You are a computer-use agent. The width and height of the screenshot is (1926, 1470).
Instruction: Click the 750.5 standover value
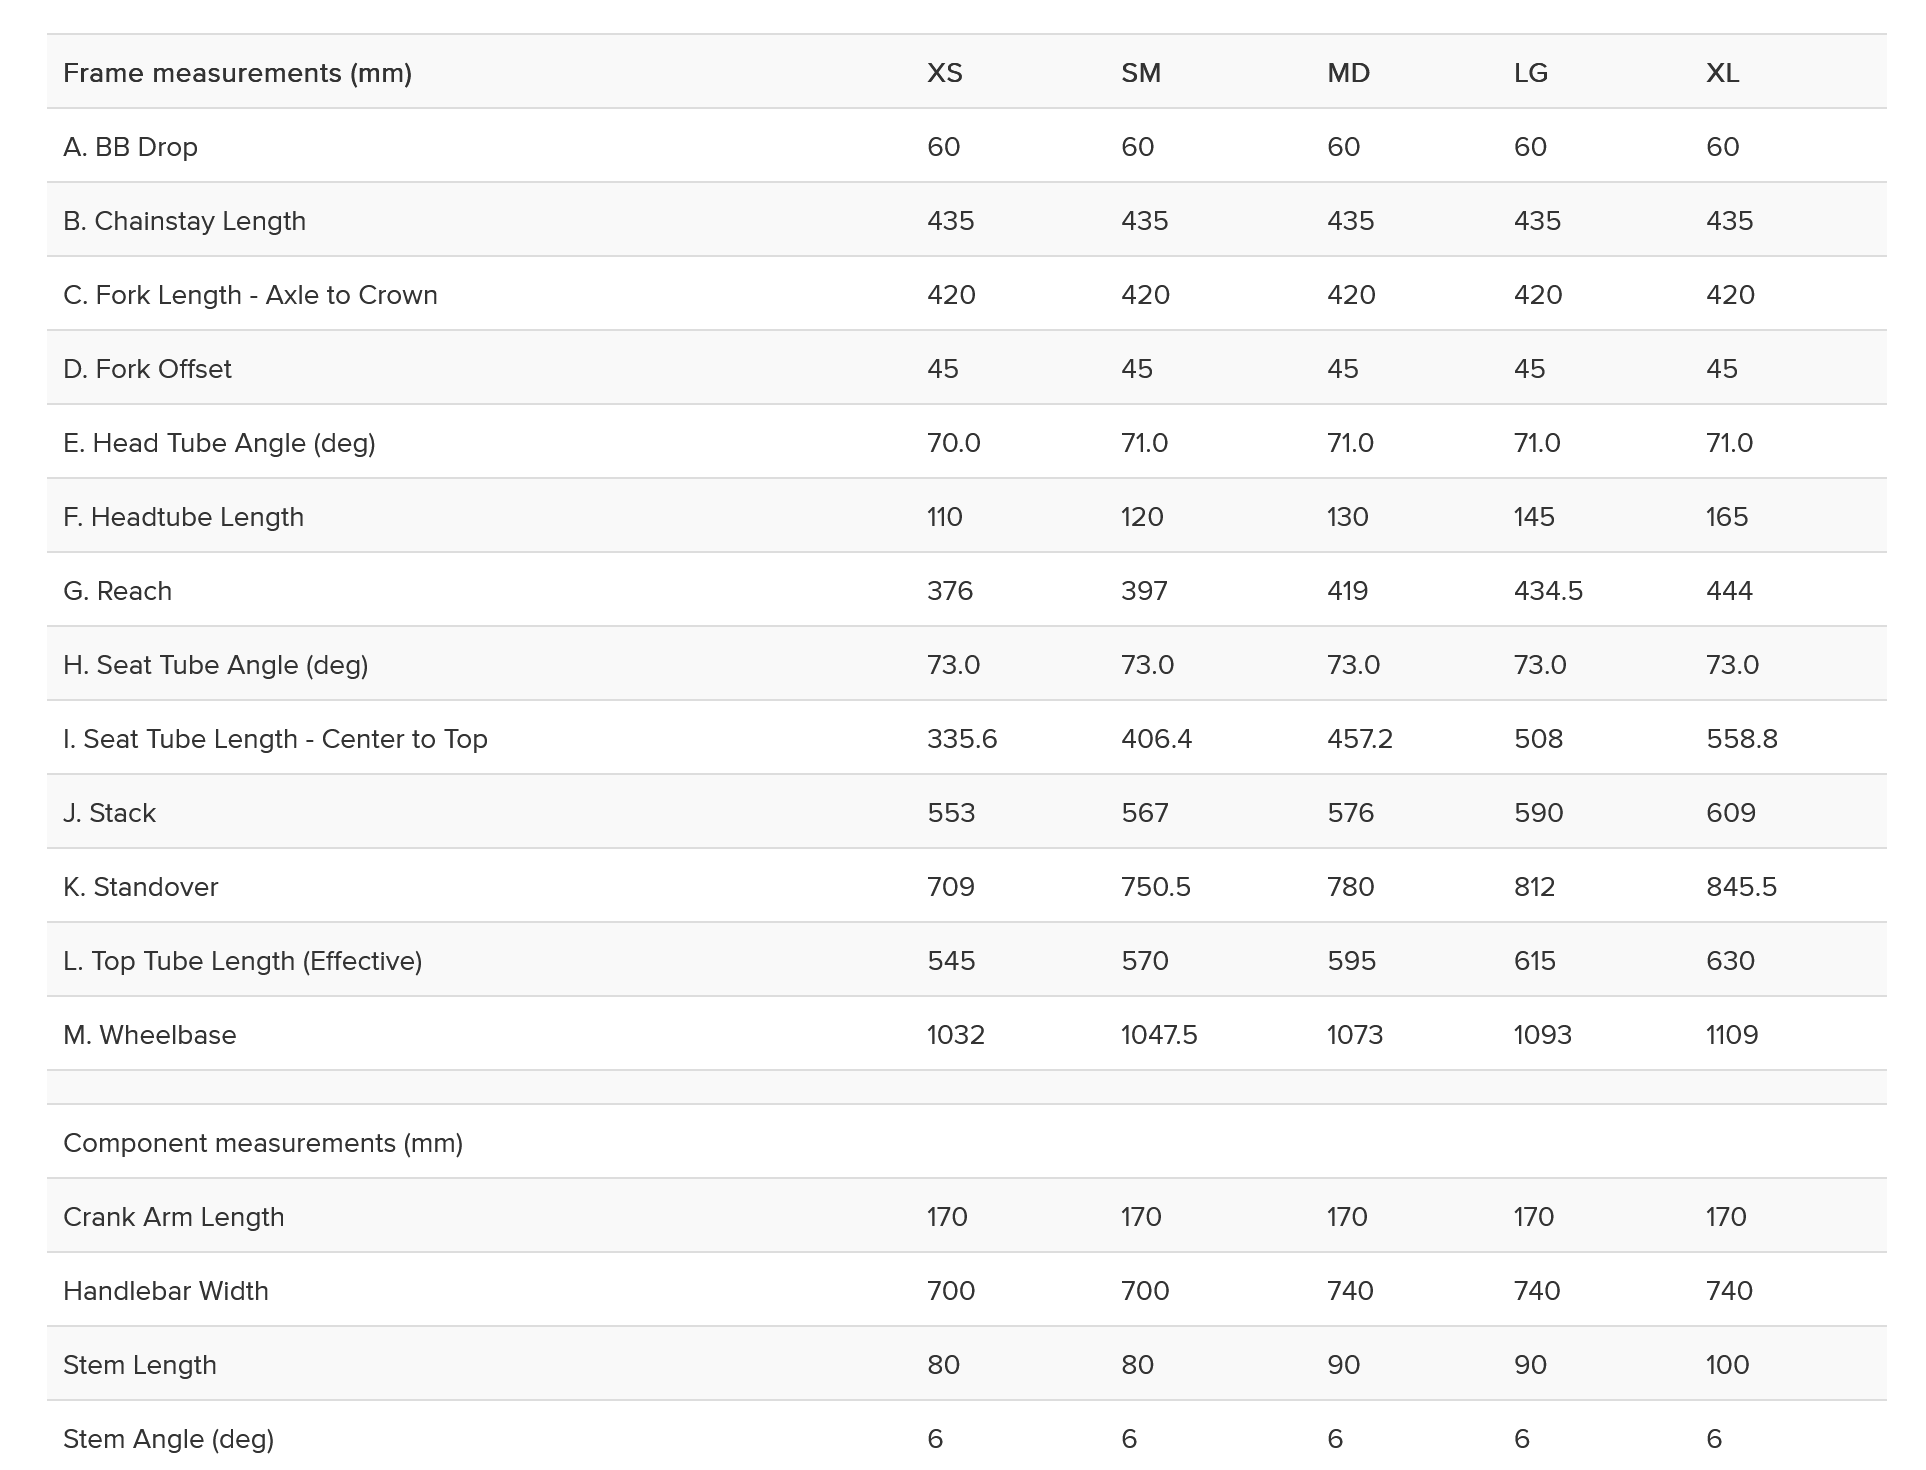(1155, 887)
